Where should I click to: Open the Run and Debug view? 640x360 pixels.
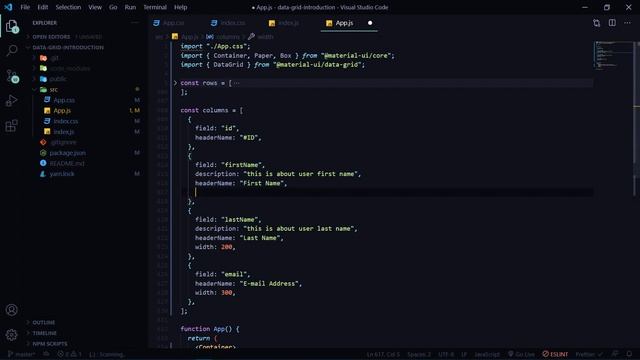[12, 100]
